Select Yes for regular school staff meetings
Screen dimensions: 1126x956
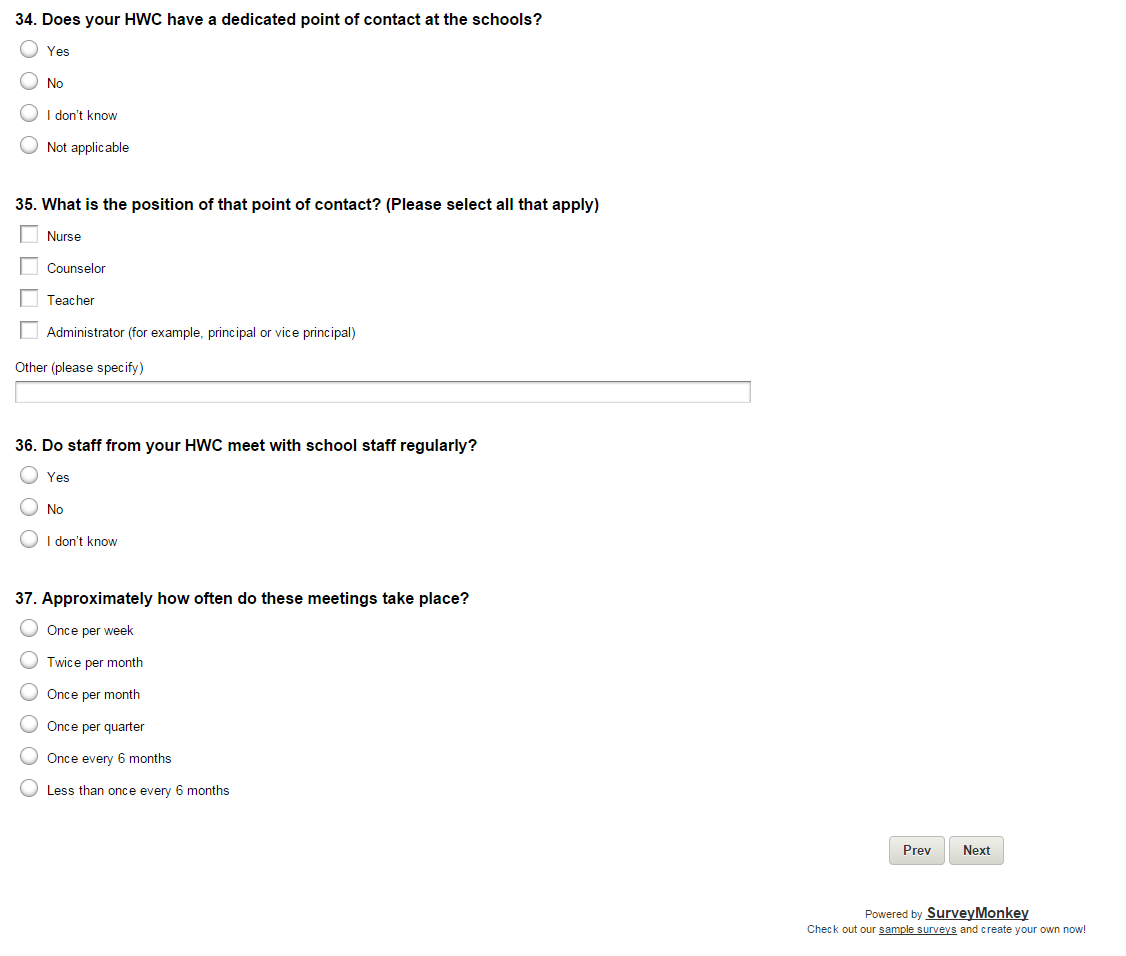coord(29,476)
